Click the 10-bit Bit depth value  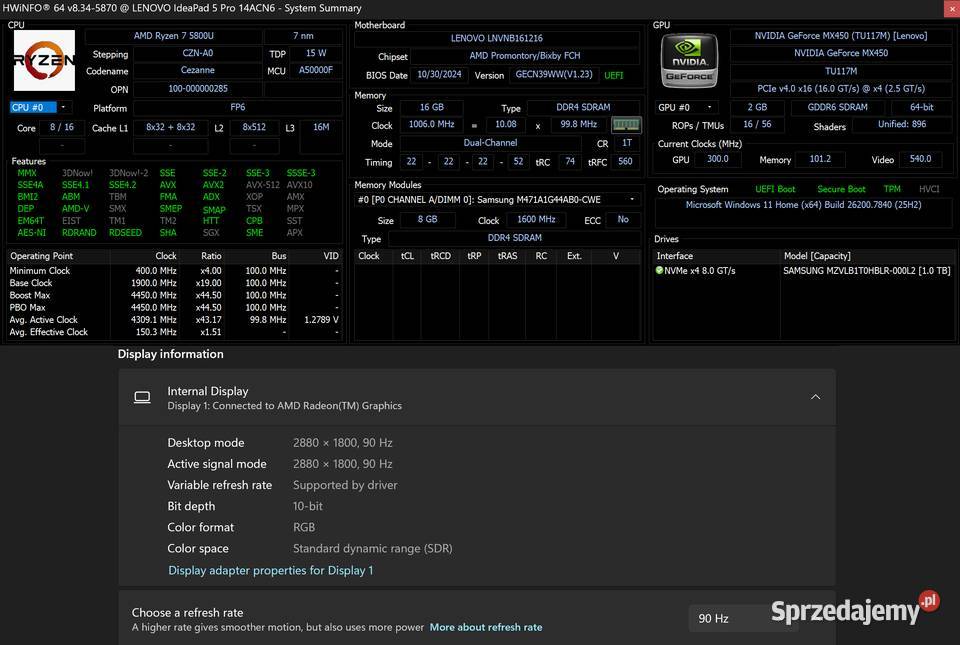307,506
